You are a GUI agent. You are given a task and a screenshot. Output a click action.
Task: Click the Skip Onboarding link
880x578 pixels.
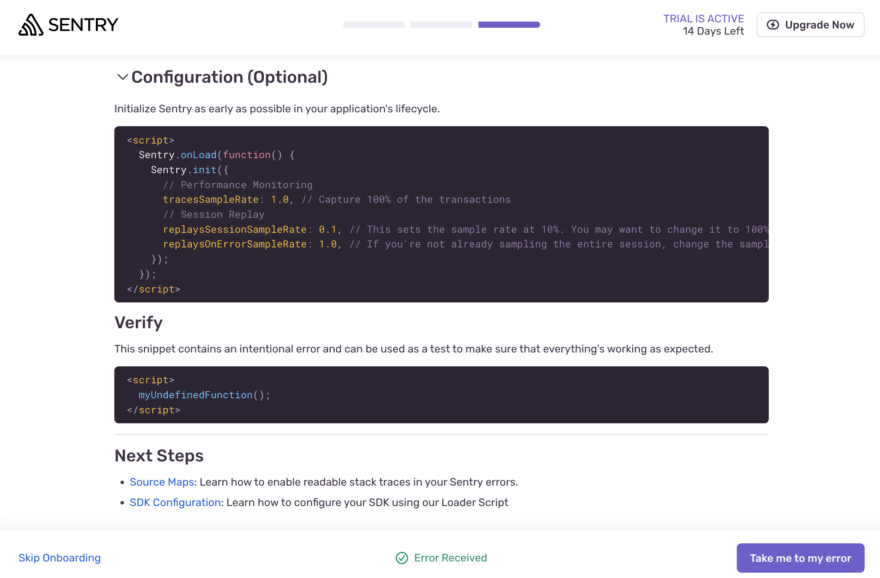pyautogui.click(x=59, y=558)
